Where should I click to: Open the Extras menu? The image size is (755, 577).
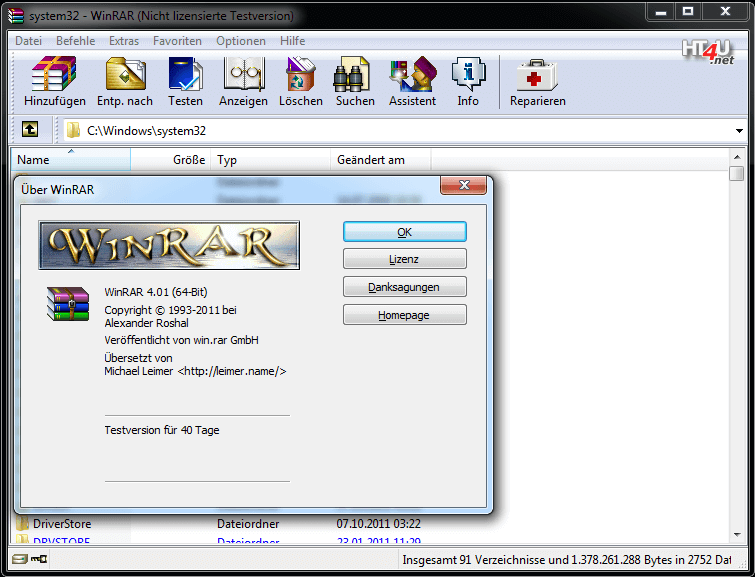pyautogui.click(x=124, y=41)
